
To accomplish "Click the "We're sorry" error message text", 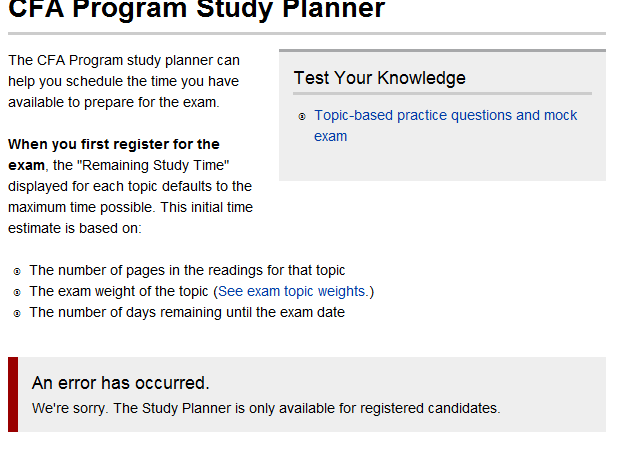I will click(265, 408).
